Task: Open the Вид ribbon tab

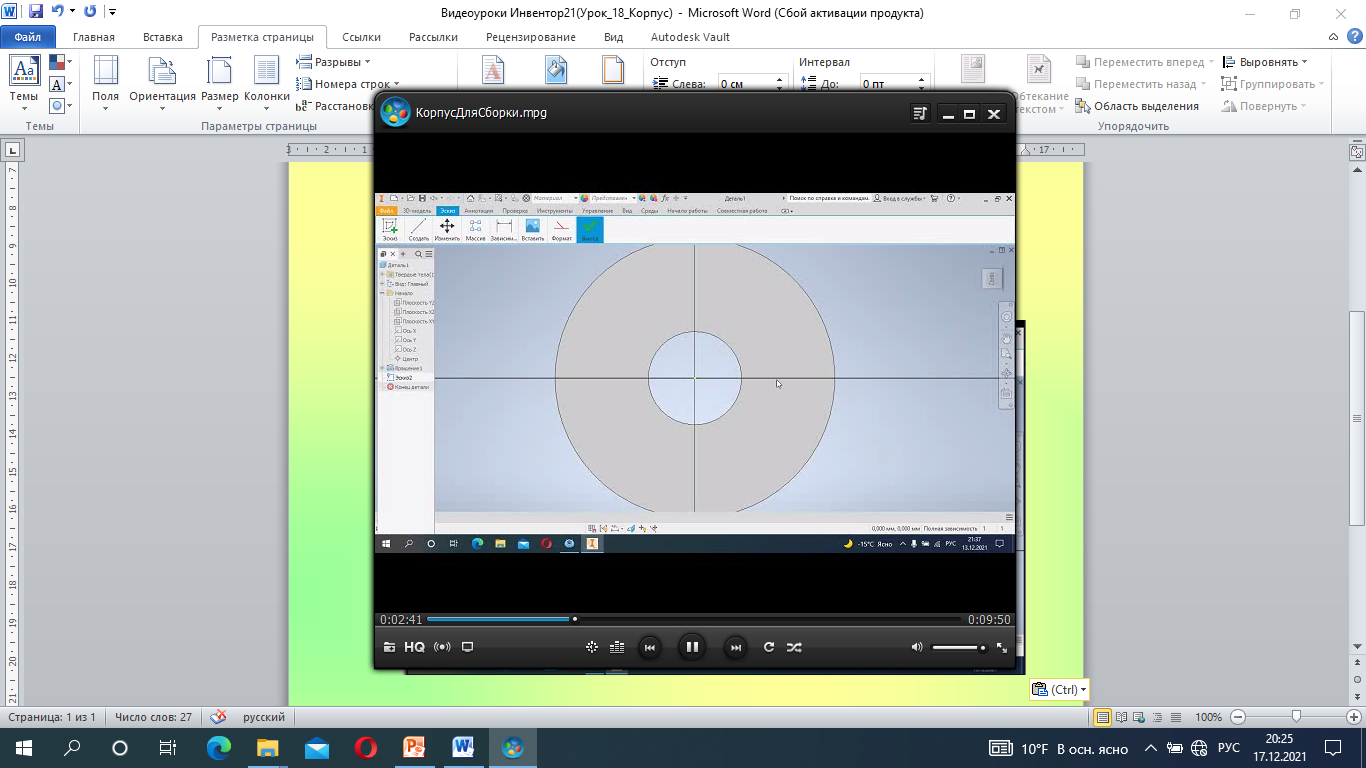Action: pos(614,37)
